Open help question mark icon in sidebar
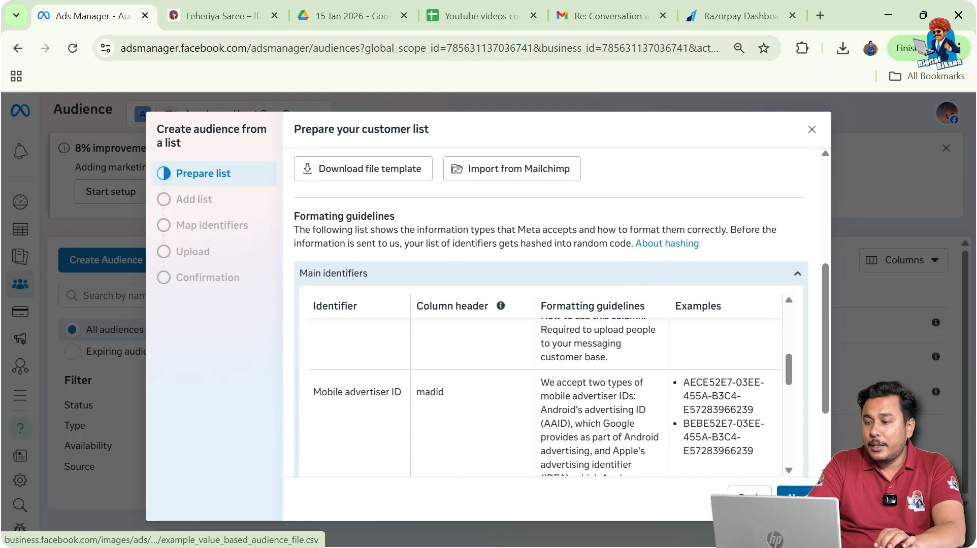This screenshot has height=548, width=977. point(20,428)
